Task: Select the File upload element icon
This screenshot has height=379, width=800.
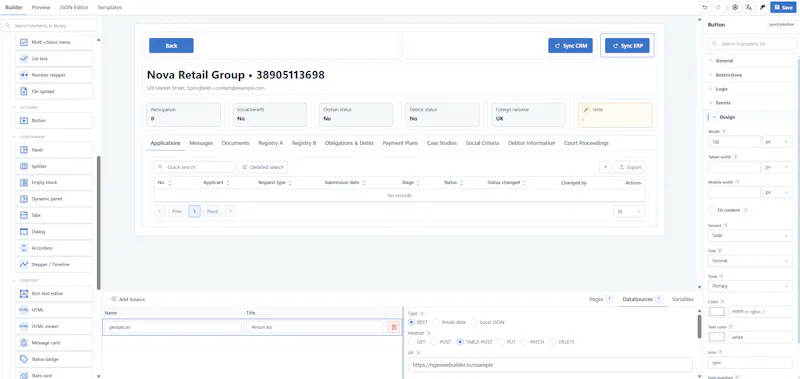Action: [23, 91]
